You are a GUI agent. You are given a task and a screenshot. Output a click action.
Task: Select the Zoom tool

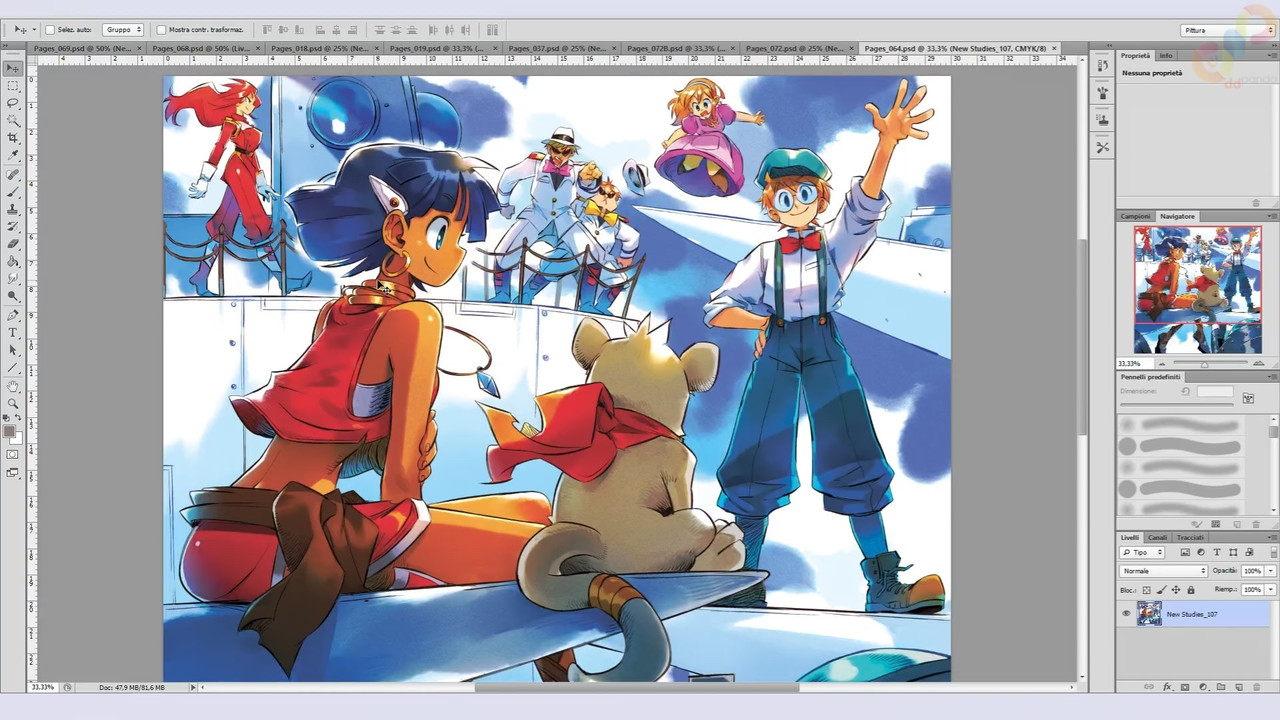[13, 403]
